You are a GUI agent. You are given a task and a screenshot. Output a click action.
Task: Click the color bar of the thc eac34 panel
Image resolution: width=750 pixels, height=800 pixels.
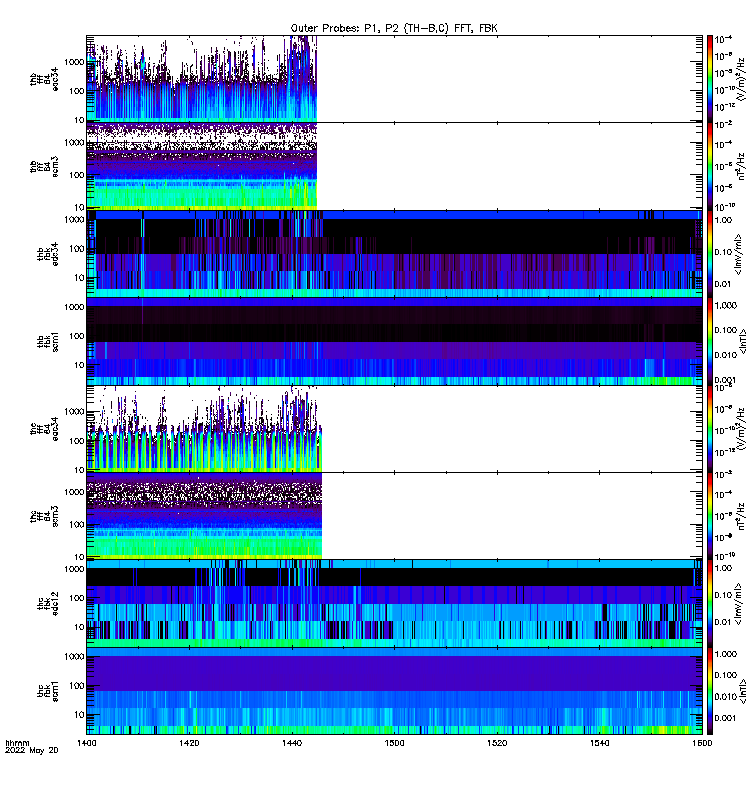coord(710,429)
